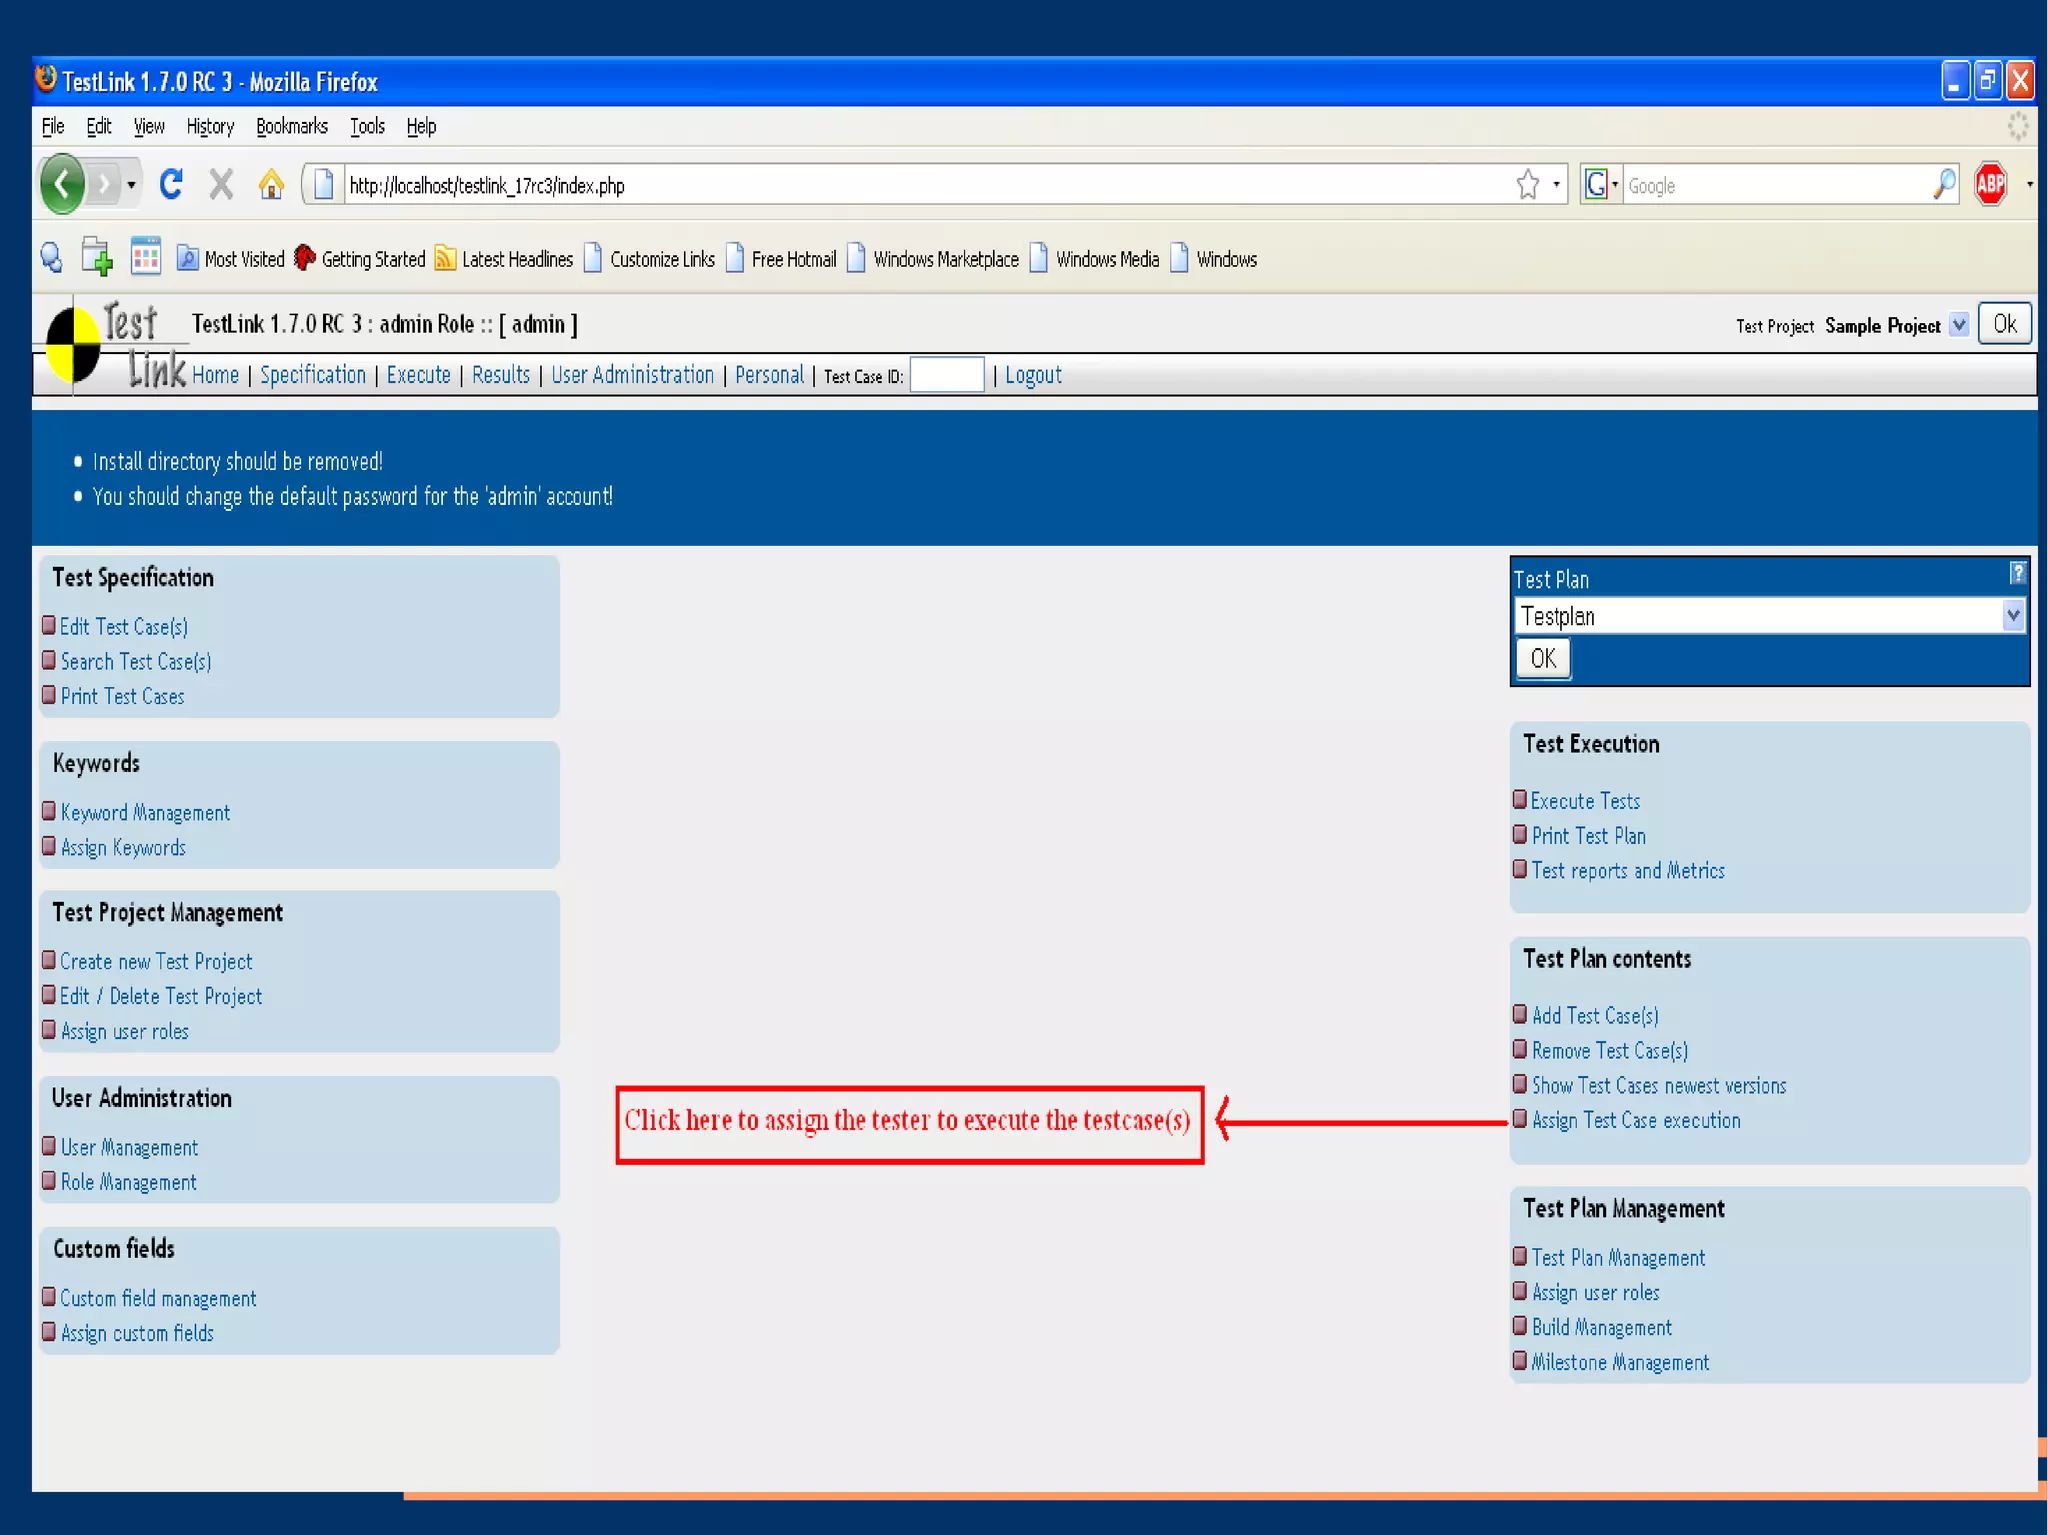Open the Most Visited bookmark folder
The width and height of the screenshot is (2048, 1535).
[231, 259]
